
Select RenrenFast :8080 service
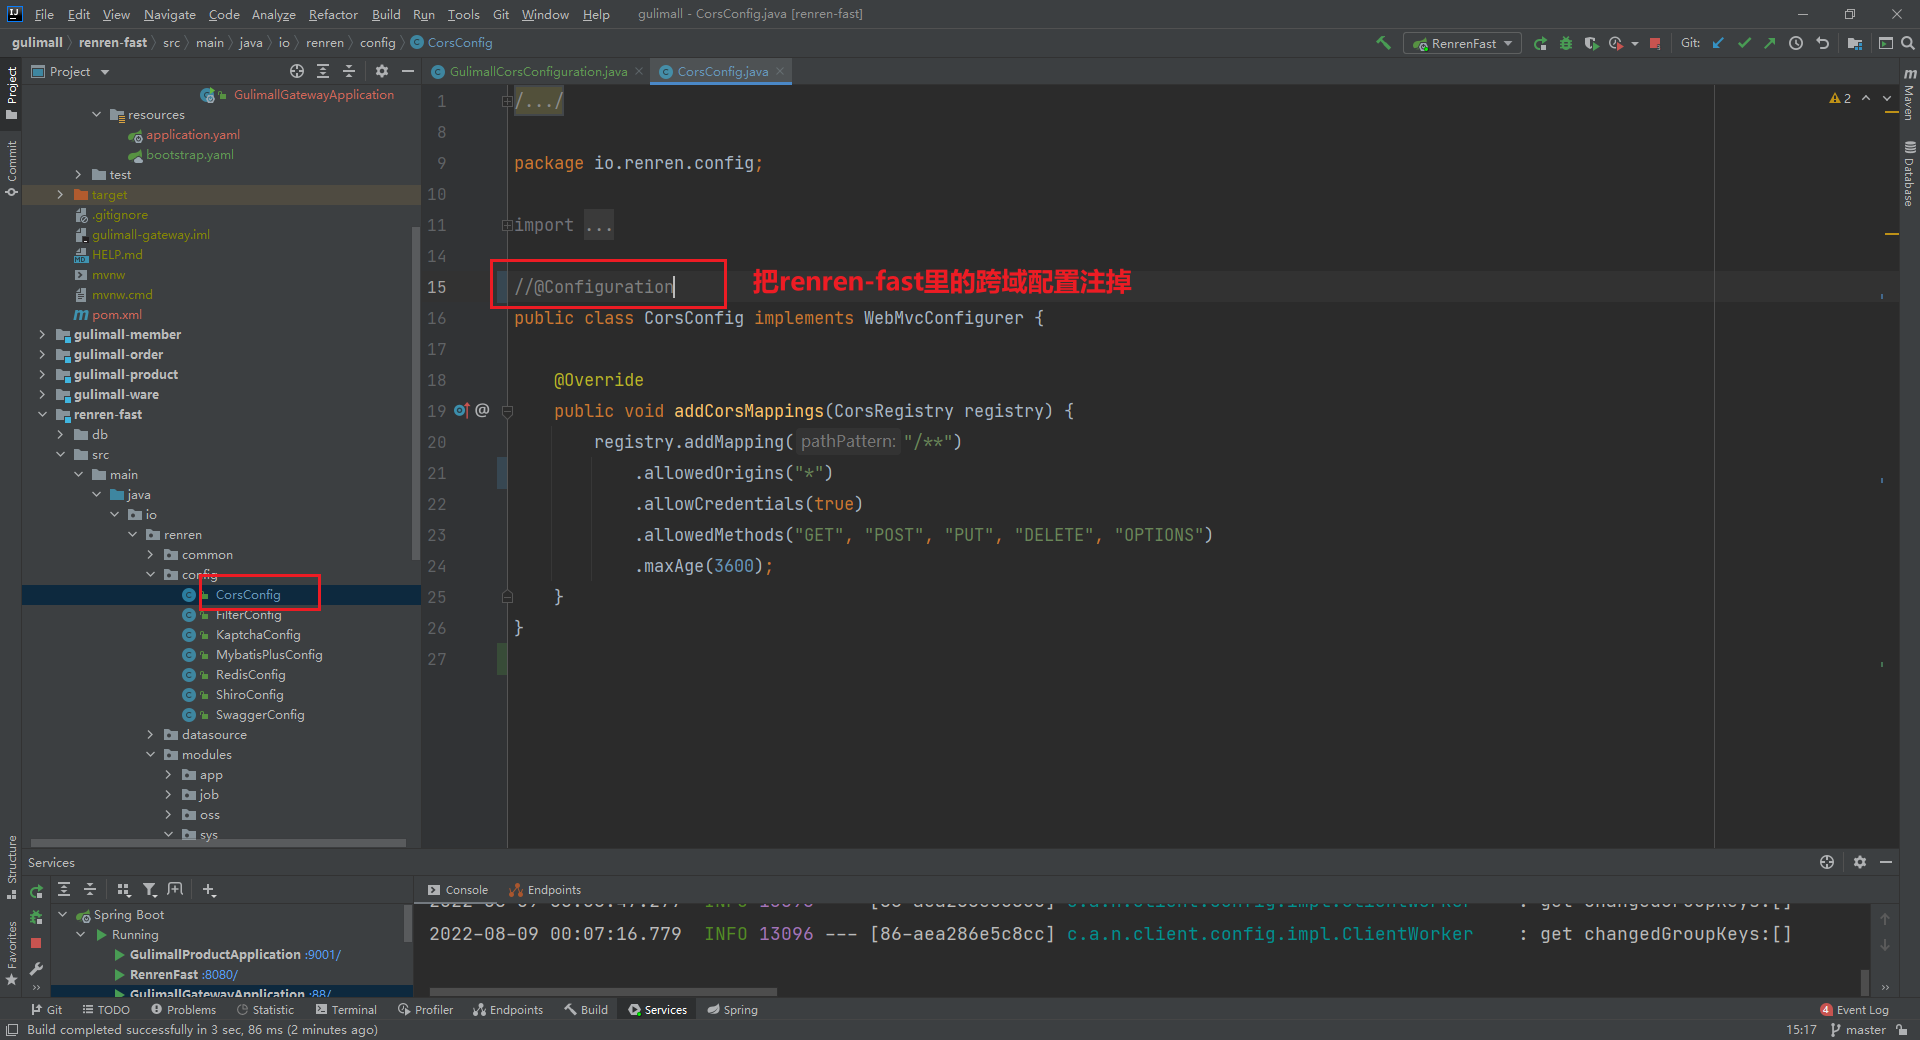tap(183, 974)
